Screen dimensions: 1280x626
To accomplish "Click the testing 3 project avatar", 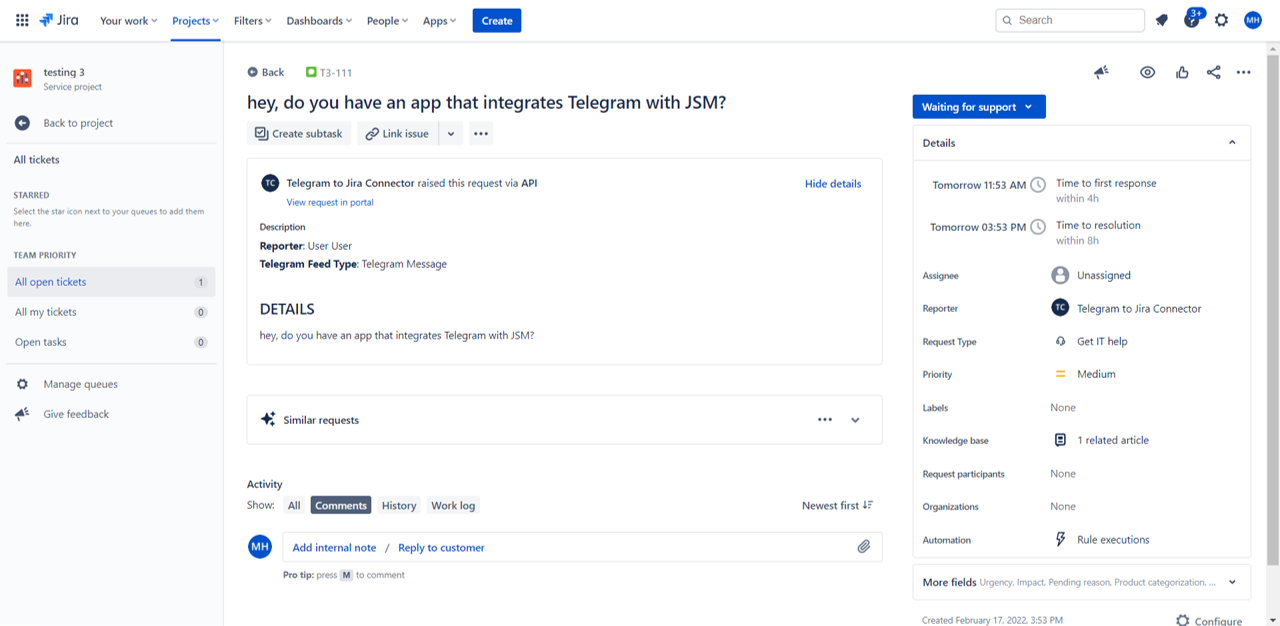I will [x=22, y=78].
